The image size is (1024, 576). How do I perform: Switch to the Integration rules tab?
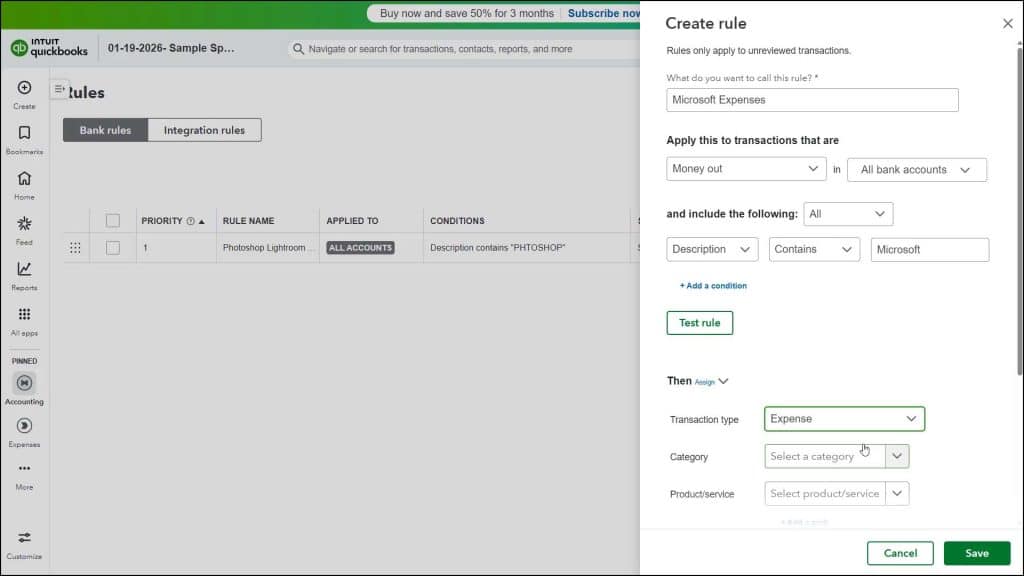pos(204,129)
